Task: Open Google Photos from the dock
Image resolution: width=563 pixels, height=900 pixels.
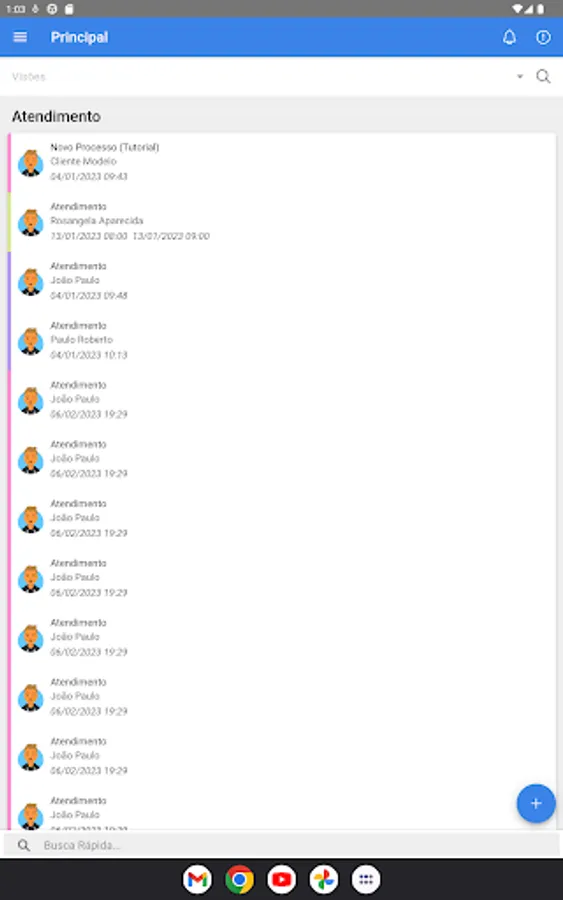Action: (x=324, y=879)
